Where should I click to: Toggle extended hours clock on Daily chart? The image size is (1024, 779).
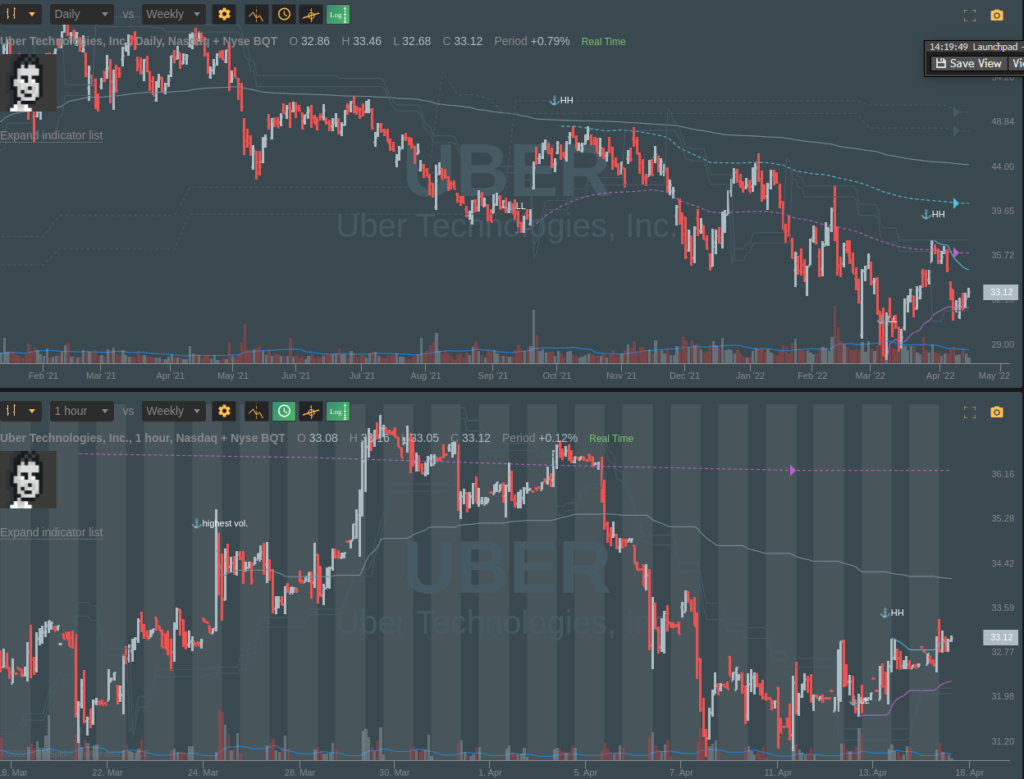[284, 14]
